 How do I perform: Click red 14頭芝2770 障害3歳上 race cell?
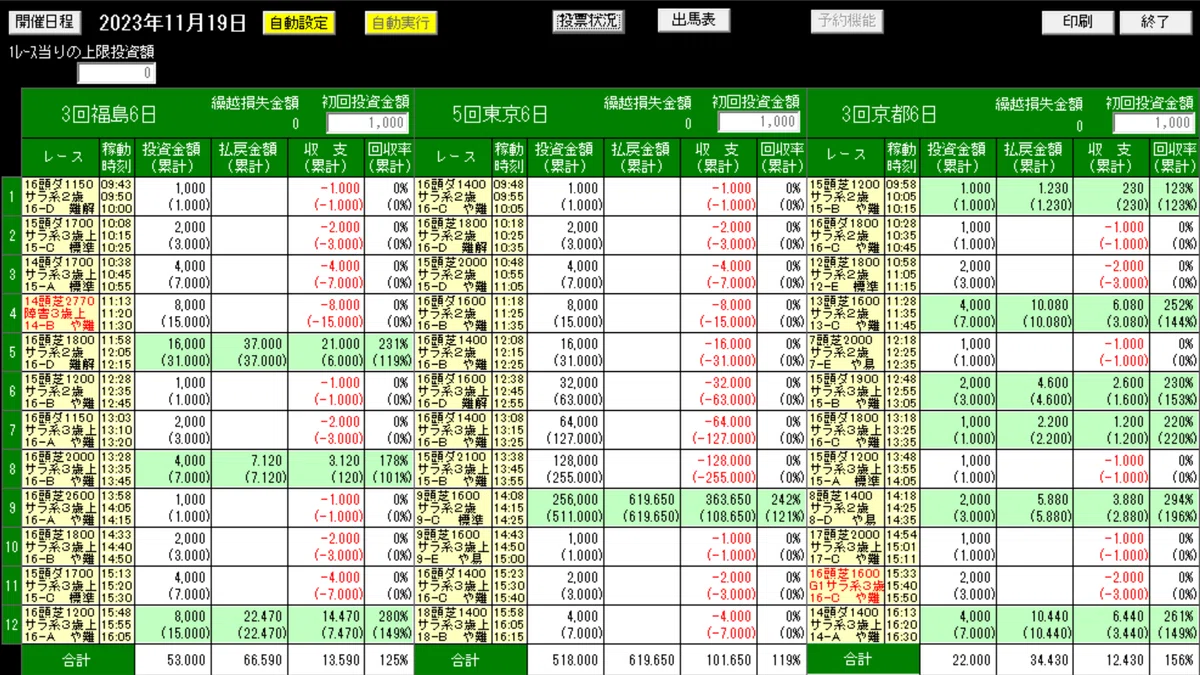59,313
